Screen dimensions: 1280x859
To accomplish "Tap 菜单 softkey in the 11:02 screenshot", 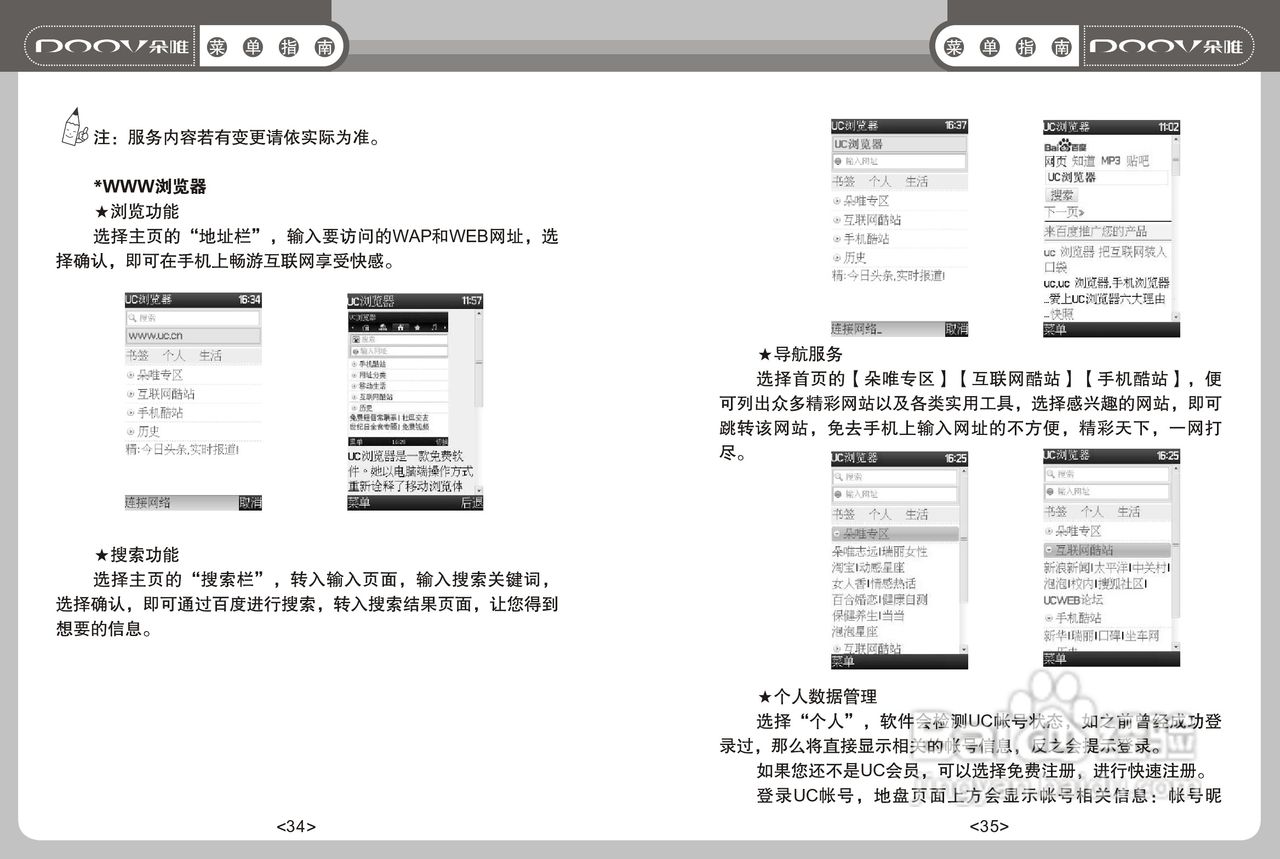I will [1055, 329].
